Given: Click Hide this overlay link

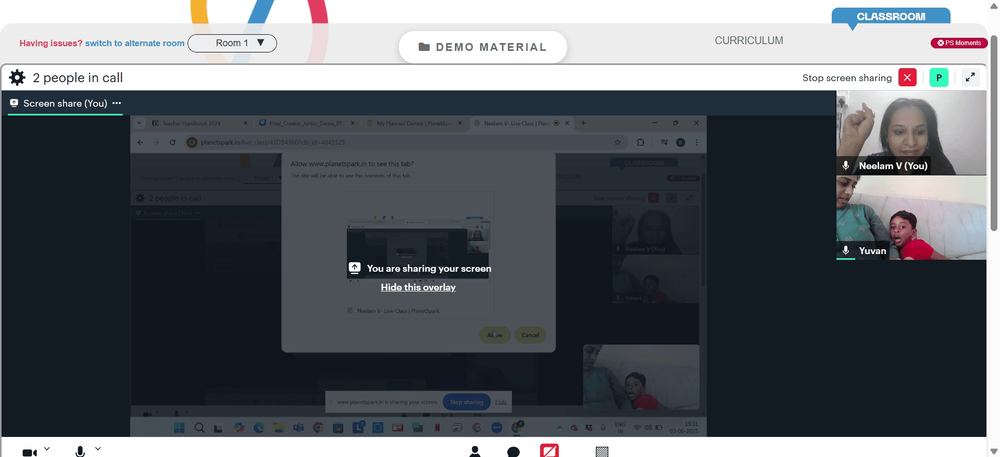Looking at the screenshot, I should (x=418, y=287).
